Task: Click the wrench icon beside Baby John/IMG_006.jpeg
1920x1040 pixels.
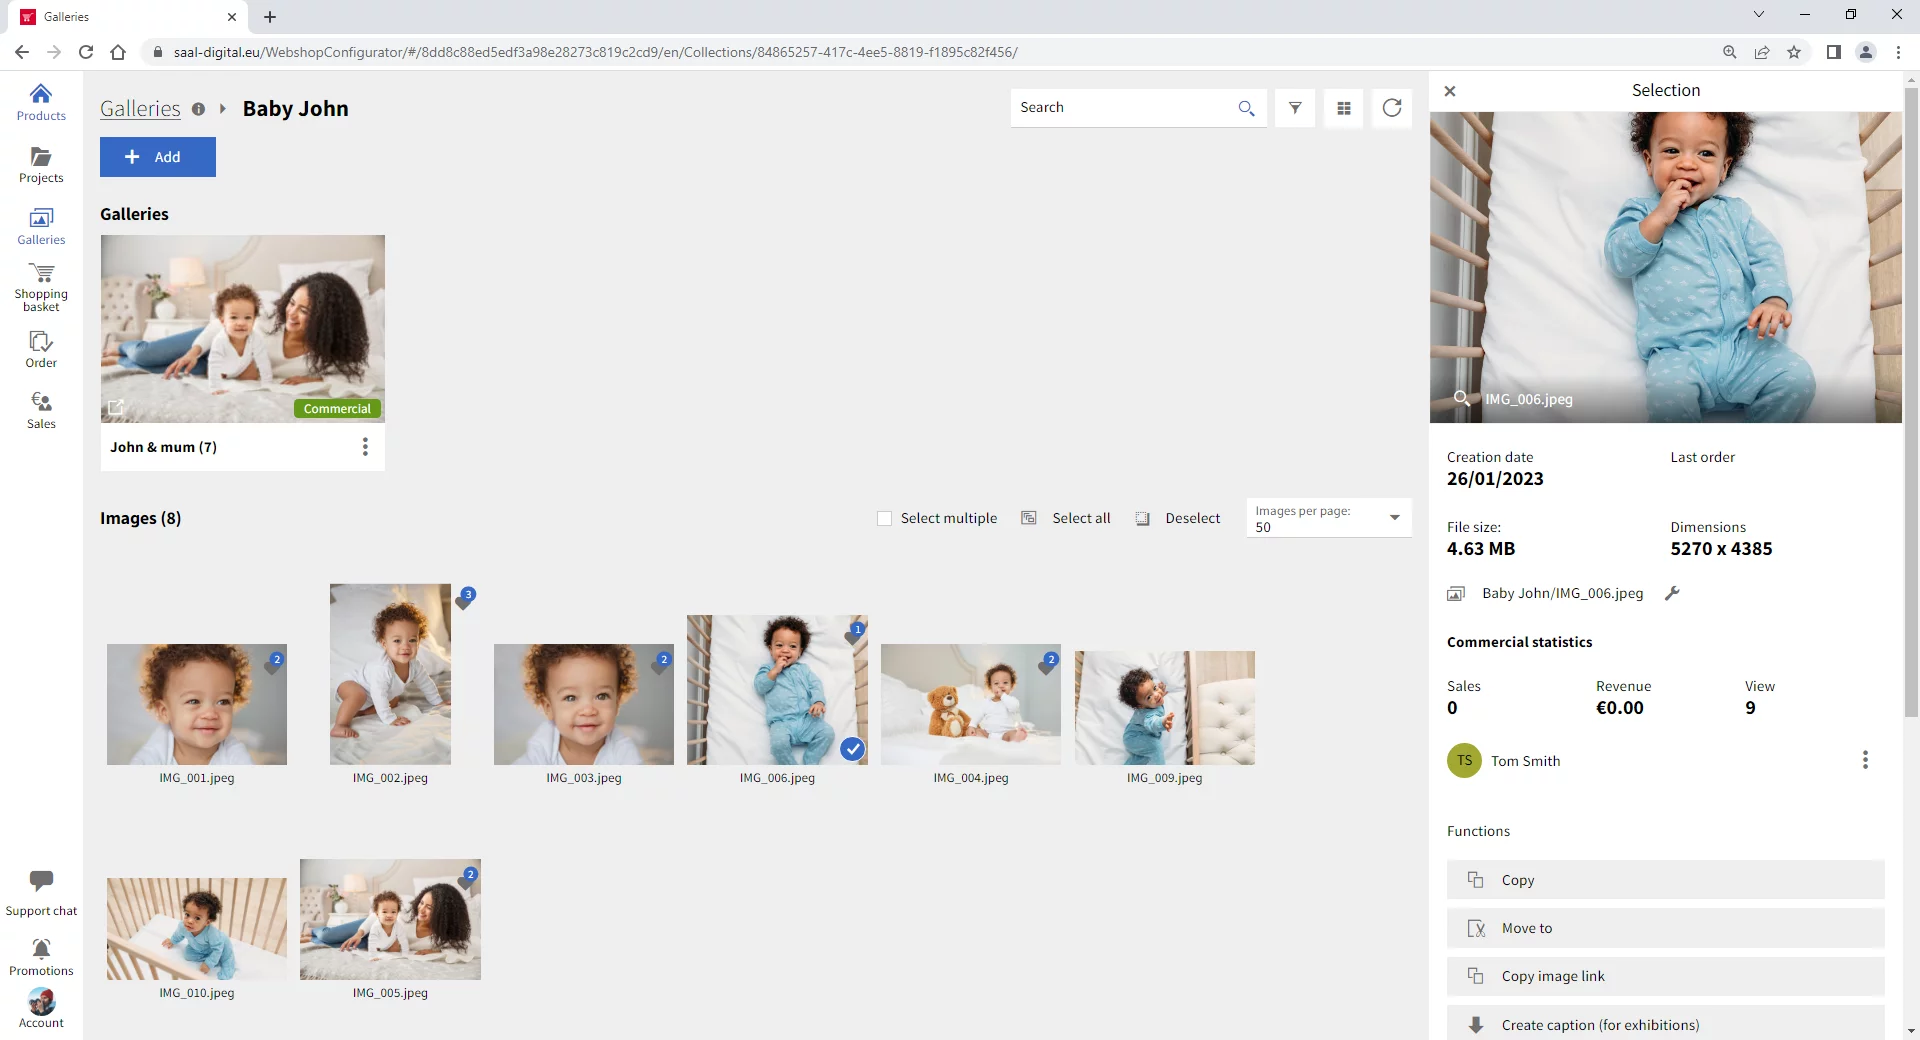Action: coord(1672,593)
